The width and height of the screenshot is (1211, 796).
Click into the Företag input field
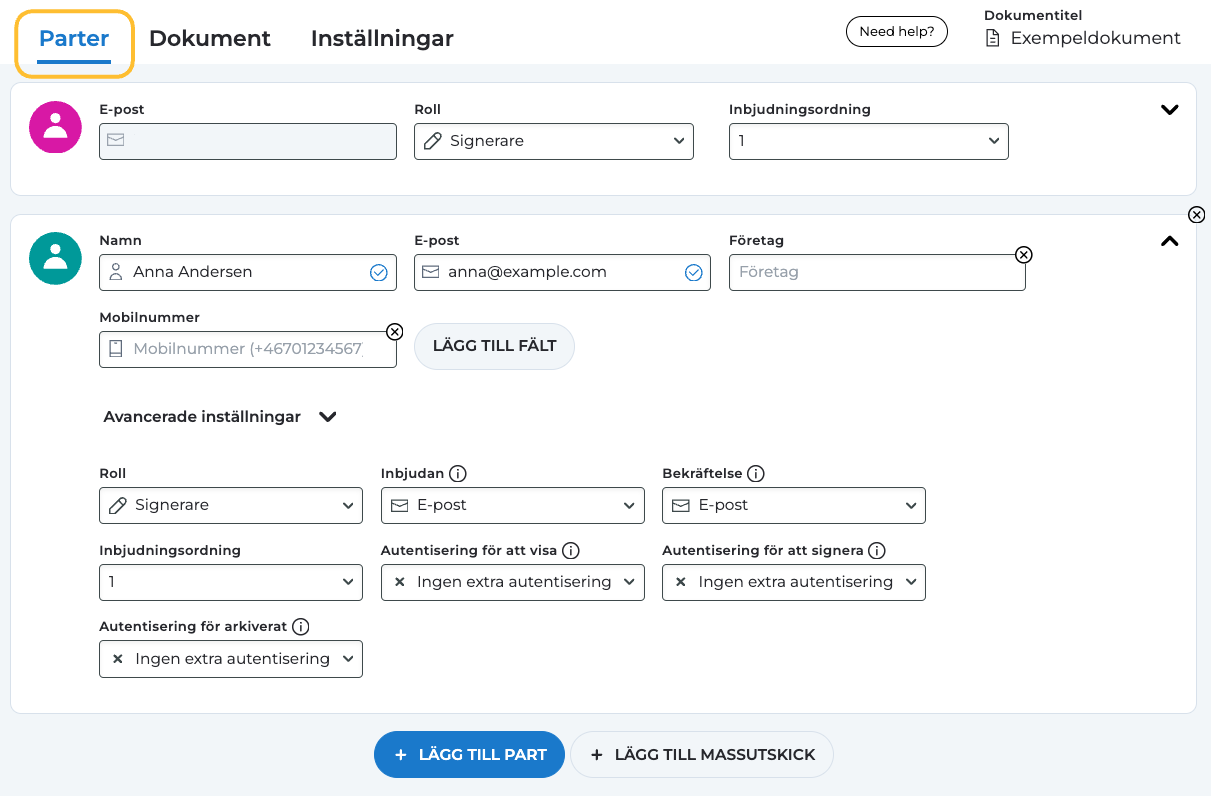870,272
